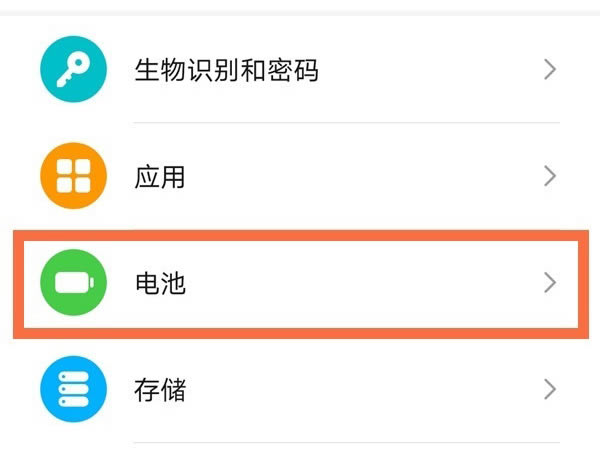The width and height of the screenshot is (600, 450).
Task: Choose the 电池 text label
Action: point(160,284)
